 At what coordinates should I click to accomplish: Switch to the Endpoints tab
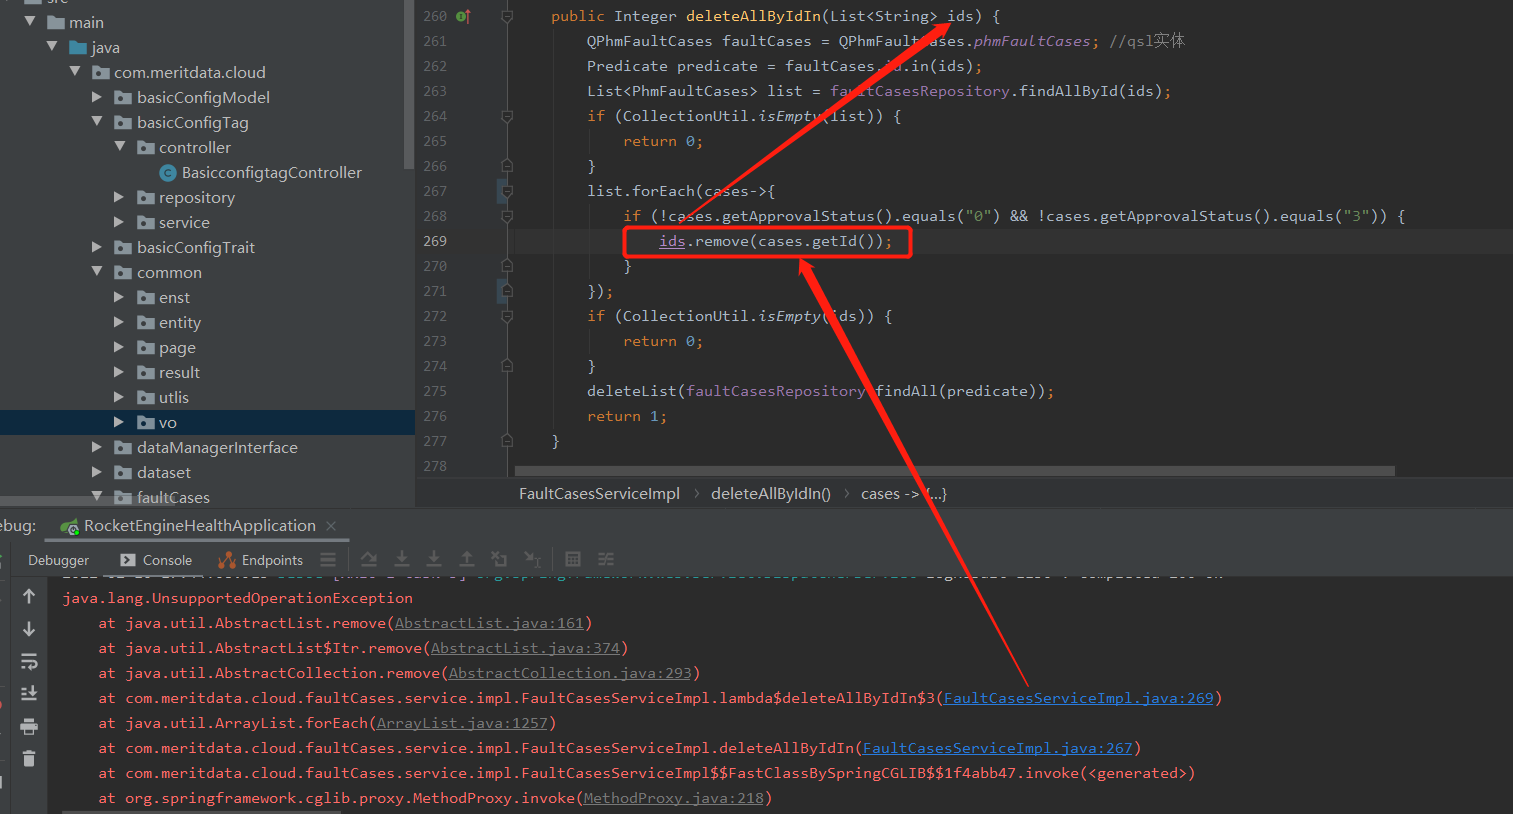click(x=261, y=560)
